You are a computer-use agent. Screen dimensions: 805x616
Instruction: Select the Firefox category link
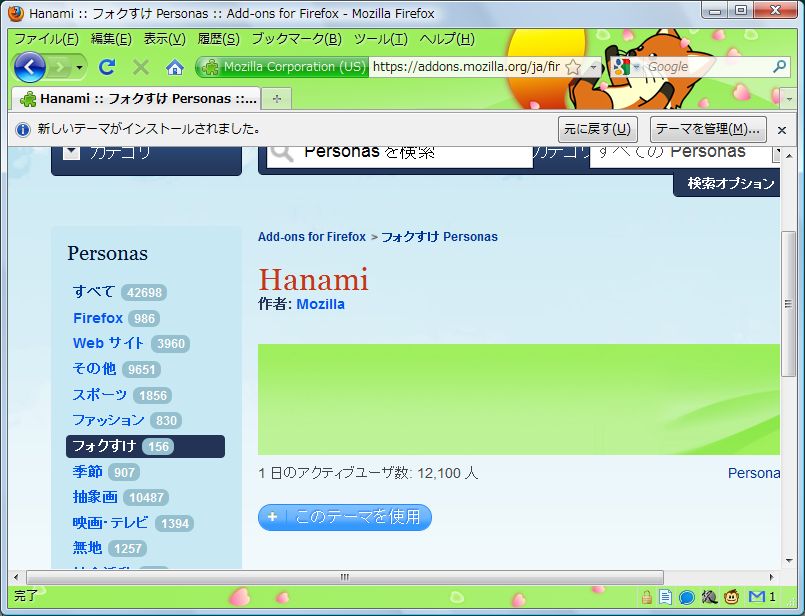pyautogui.click(x=98, y=318)
